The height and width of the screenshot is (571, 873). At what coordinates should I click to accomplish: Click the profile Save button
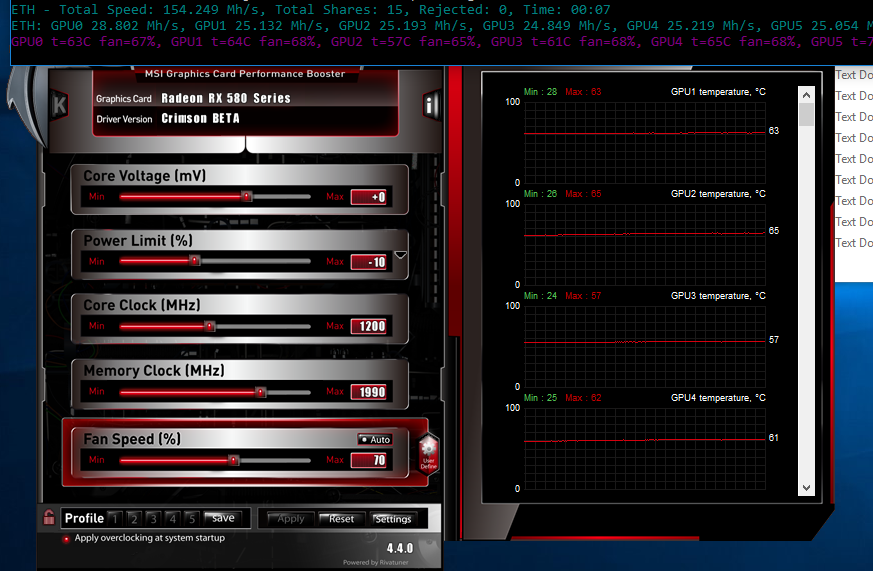223,518
